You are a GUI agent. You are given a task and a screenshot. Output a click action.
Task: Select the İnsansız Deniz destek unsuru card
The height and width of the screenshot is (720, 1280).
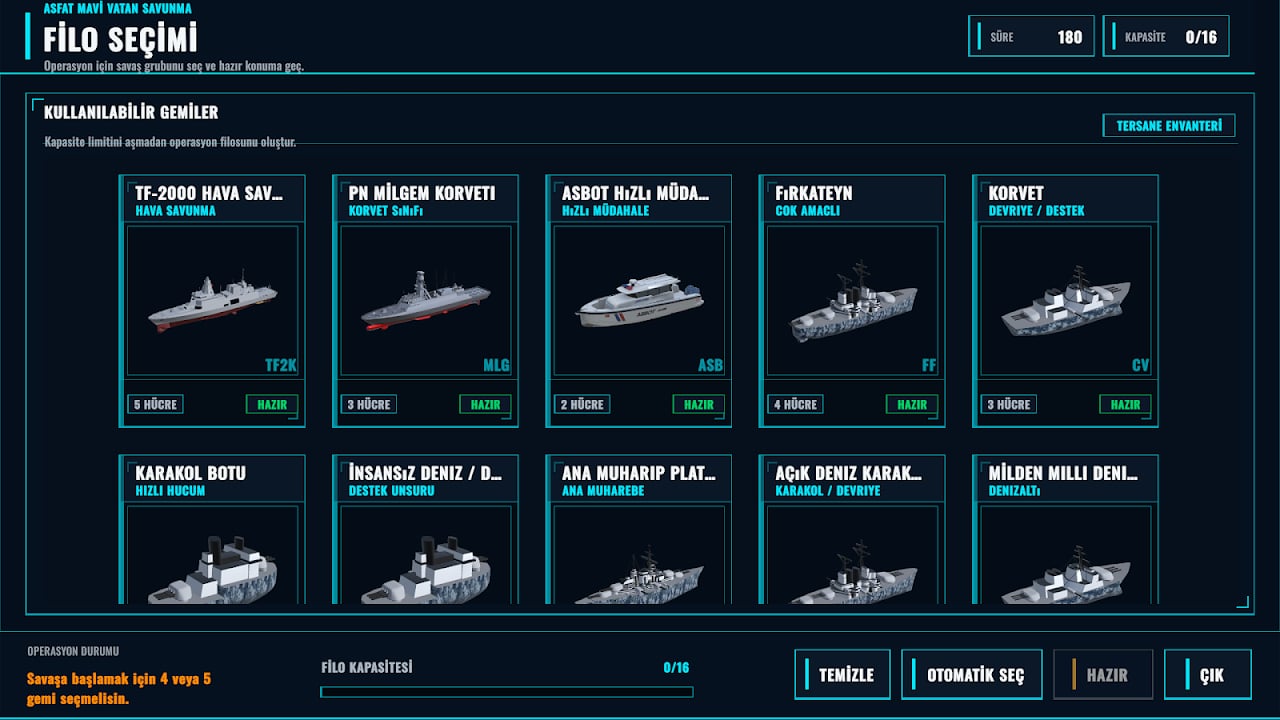click(x=425, y=530)
